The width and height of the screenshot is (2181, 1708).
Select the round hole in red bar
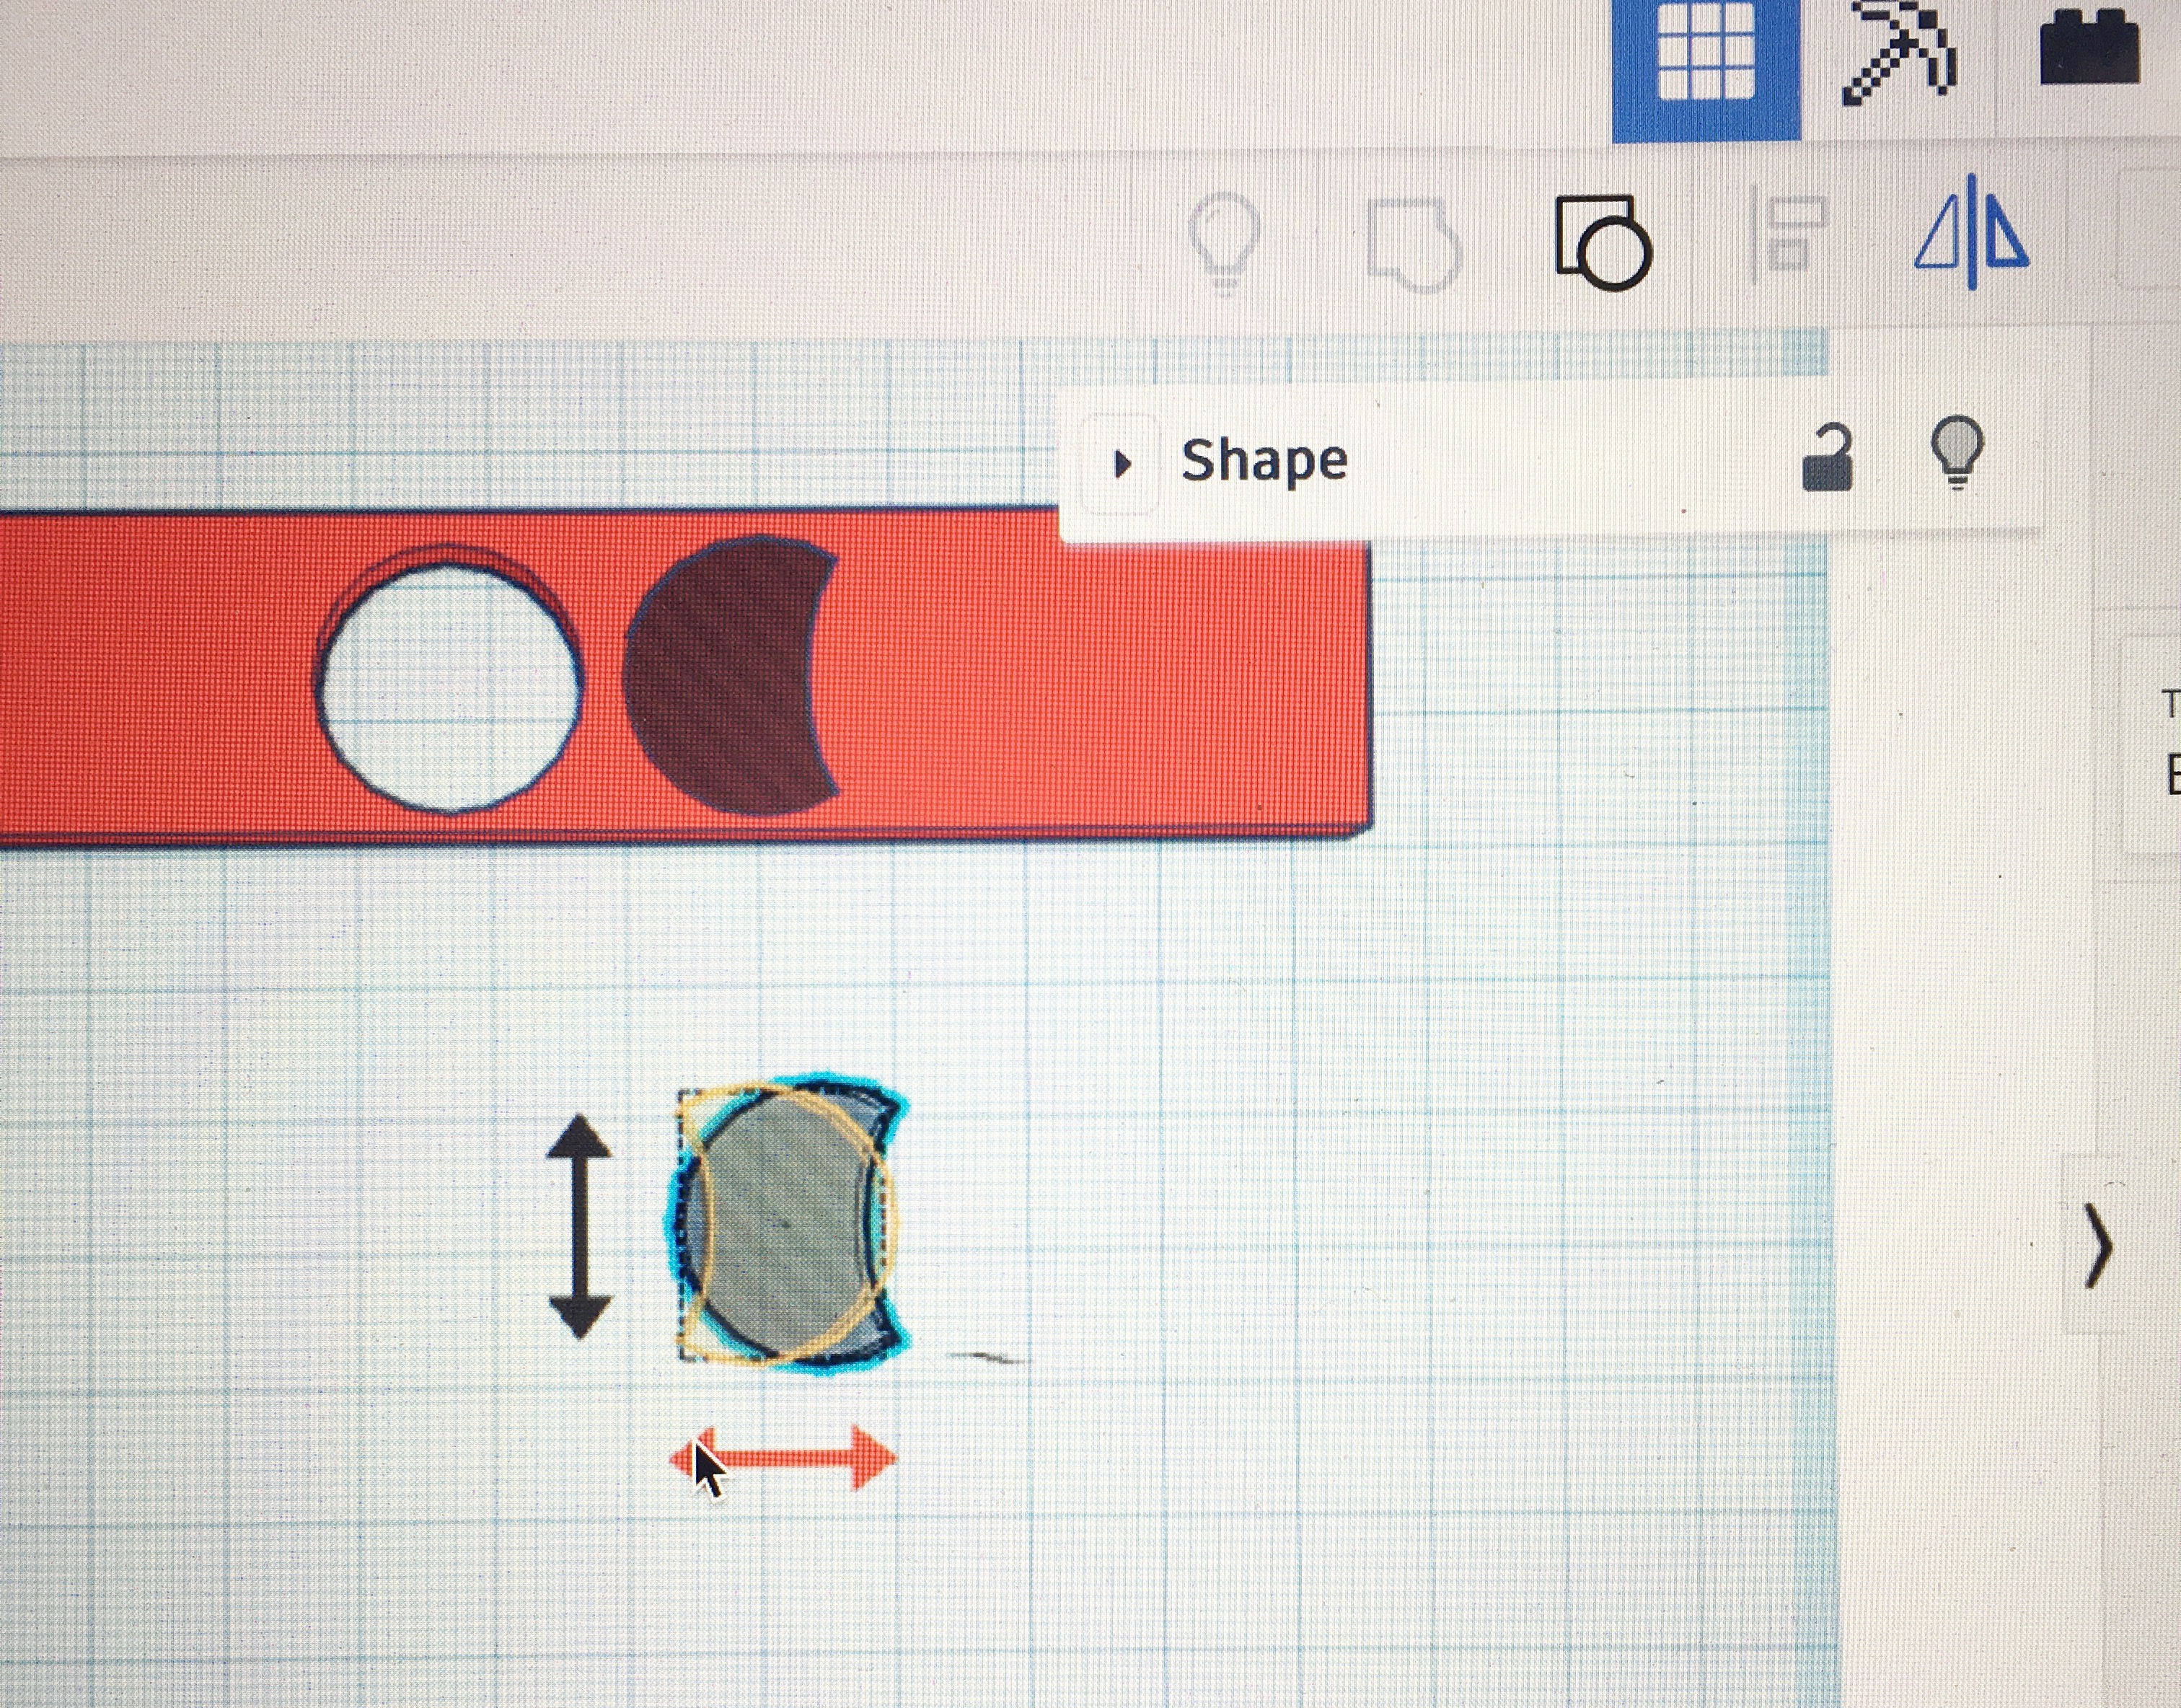tap(449, 688)
